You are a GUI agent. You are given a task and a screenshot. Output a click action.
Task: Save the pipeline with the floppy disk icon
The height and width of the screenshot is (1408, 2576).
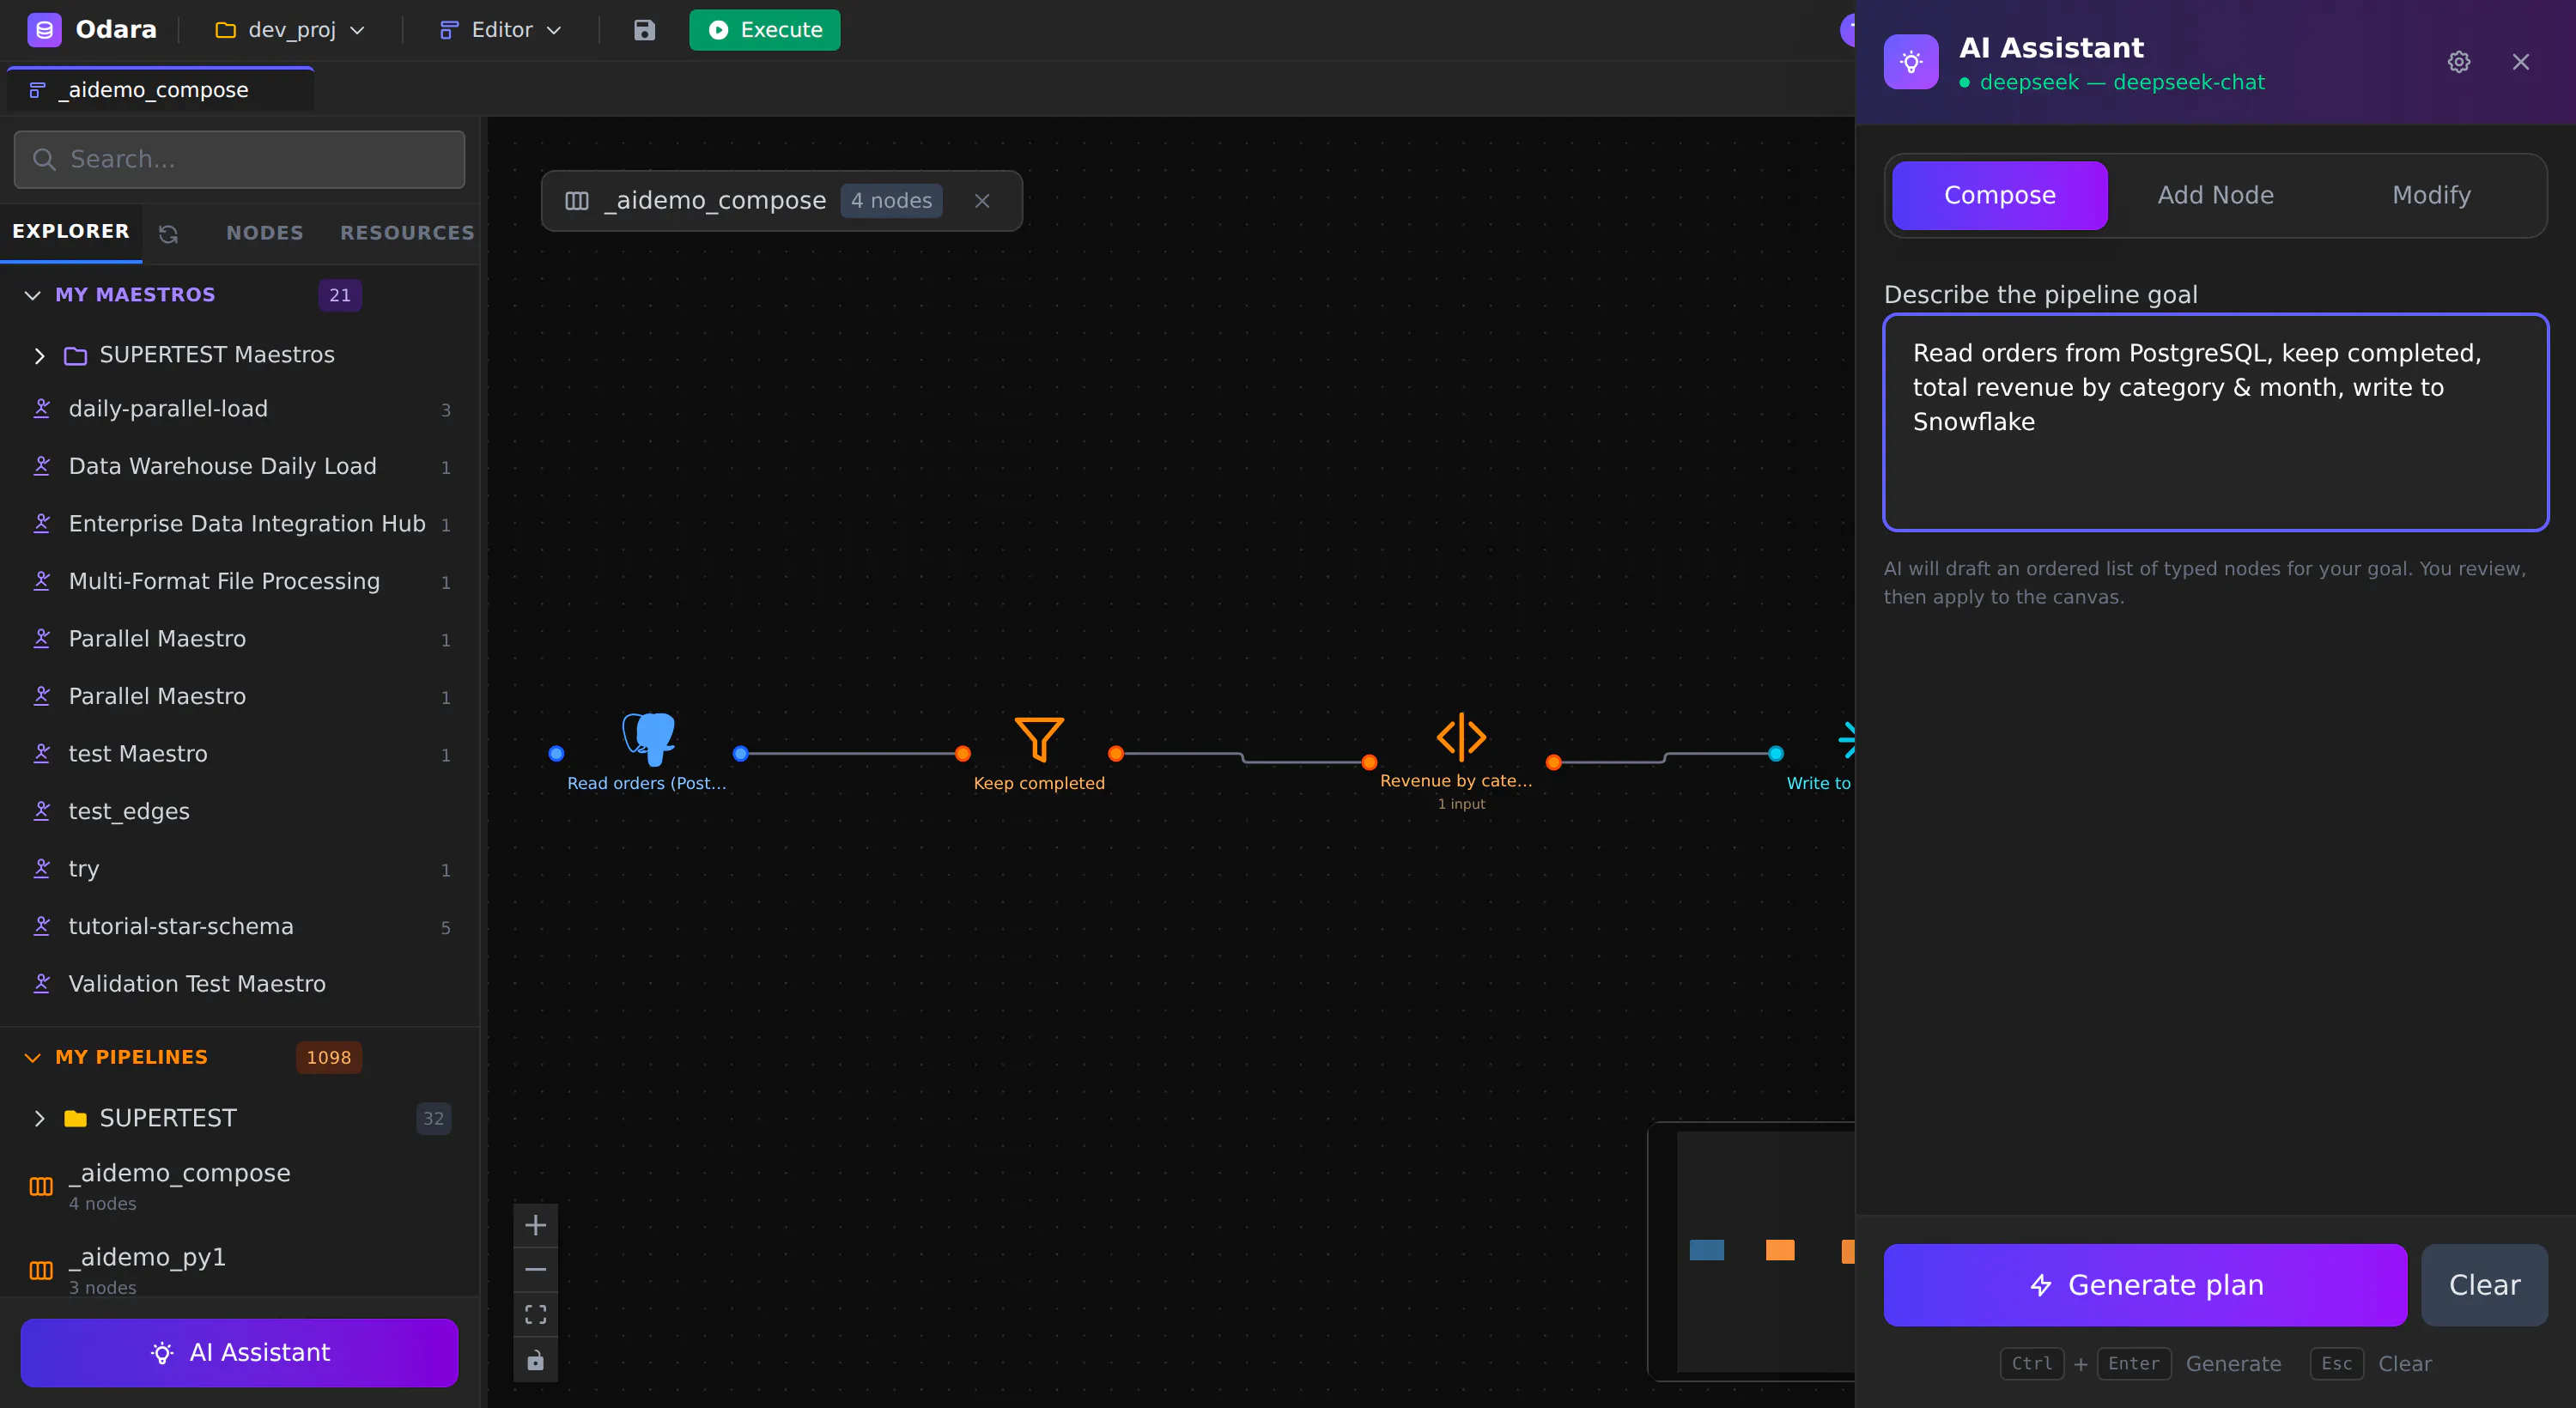[x=644, y=30]
